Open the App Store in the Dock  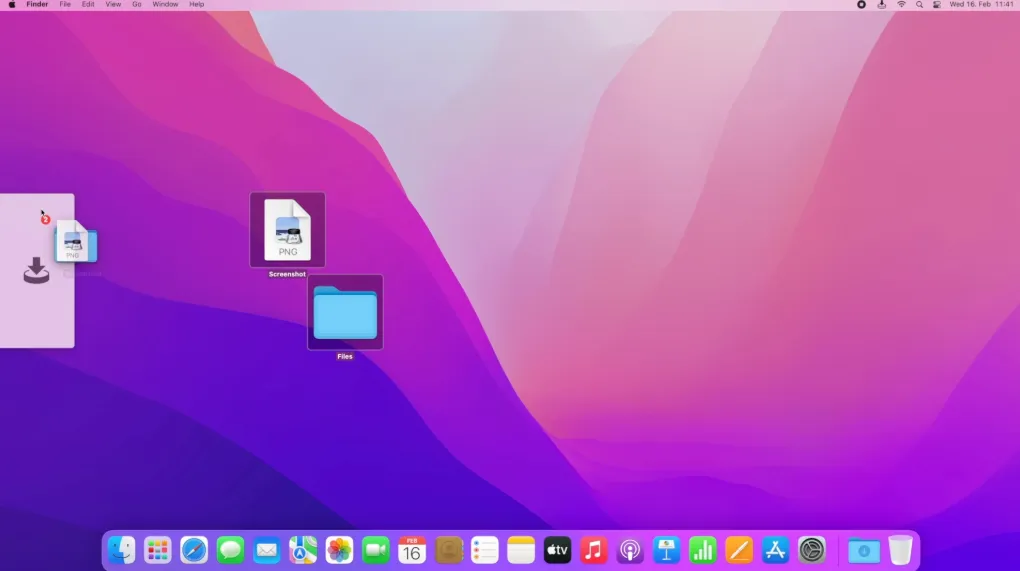775,550
